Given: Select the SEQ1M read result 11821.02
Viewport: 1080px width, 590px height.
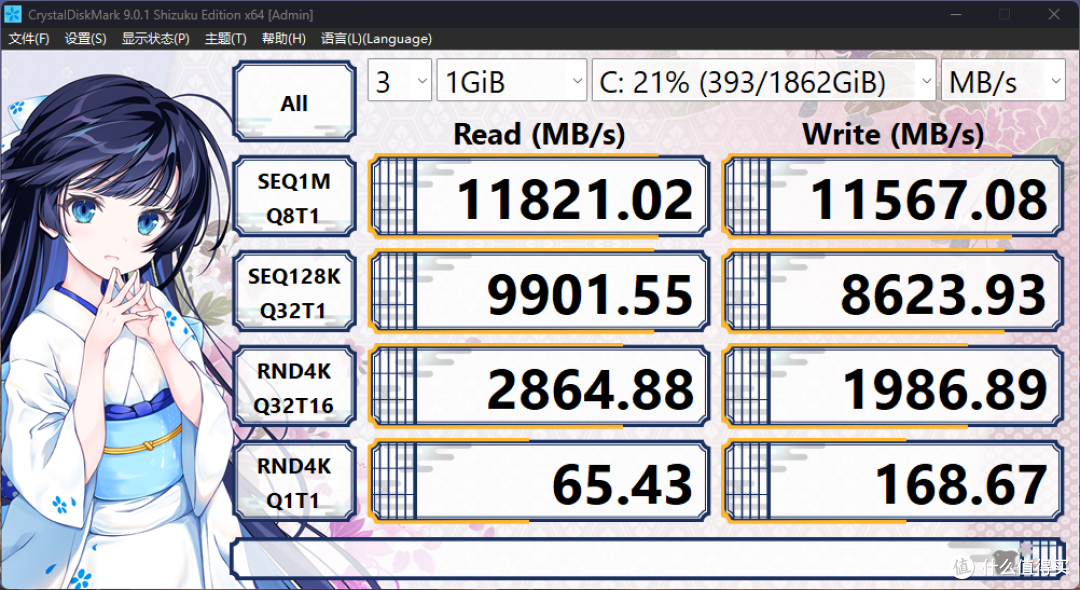Looking at the screenshot, I should pos(540,197).
